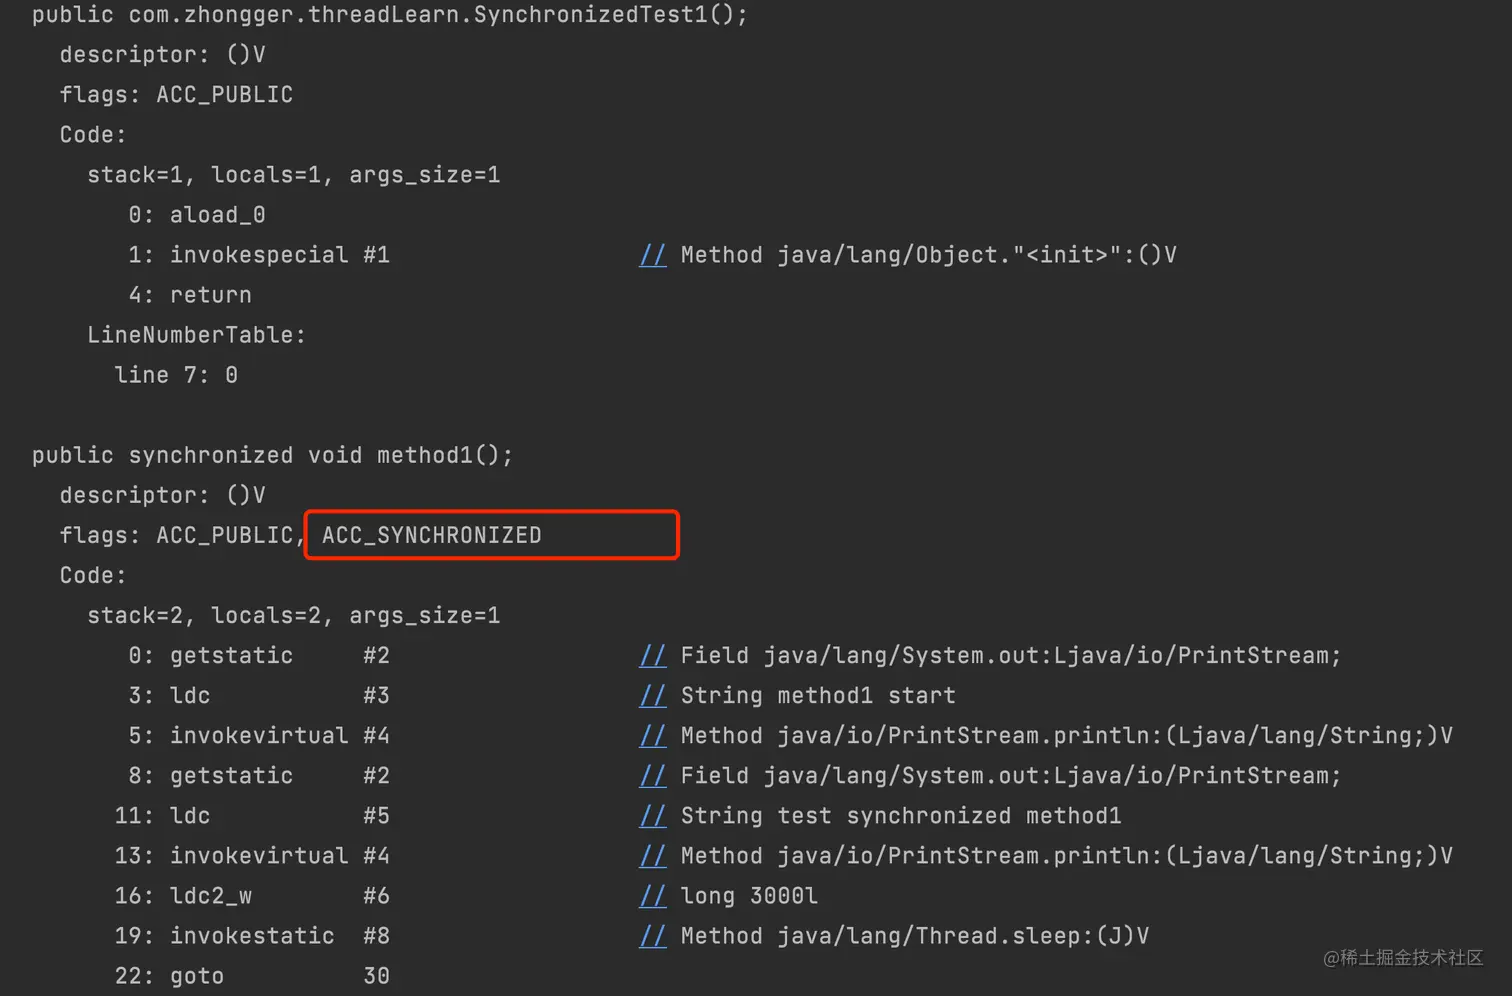Screen dimensions: 1512x996
Task: Click the '8: getstatic #2' instruction
Action: coord(259,775)
